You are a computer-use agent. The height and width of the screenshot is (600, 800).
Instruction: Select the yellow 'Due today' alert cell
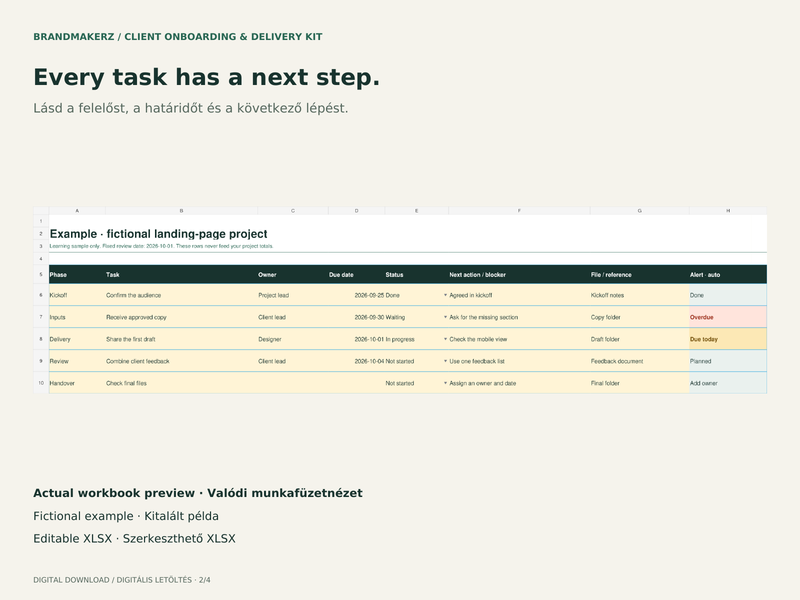728,339
